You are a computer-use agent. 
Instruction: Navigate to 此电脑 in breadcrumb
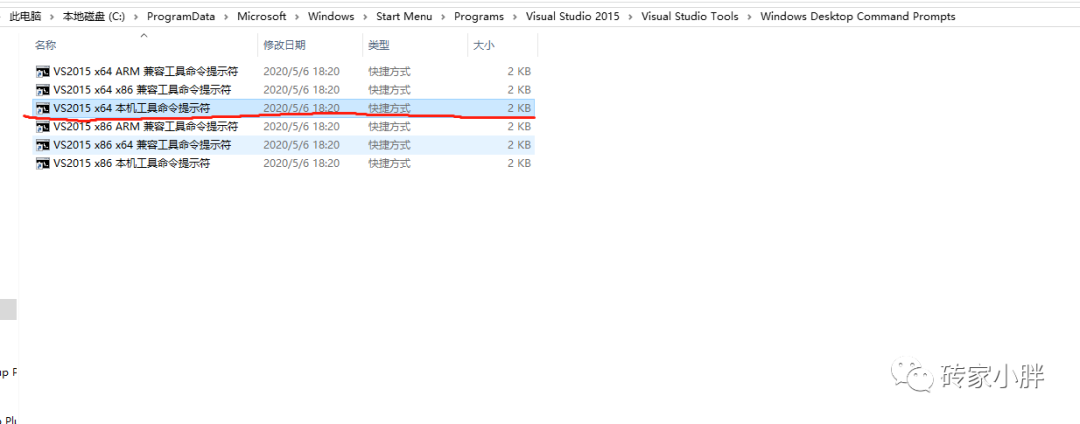click(25, 16)
